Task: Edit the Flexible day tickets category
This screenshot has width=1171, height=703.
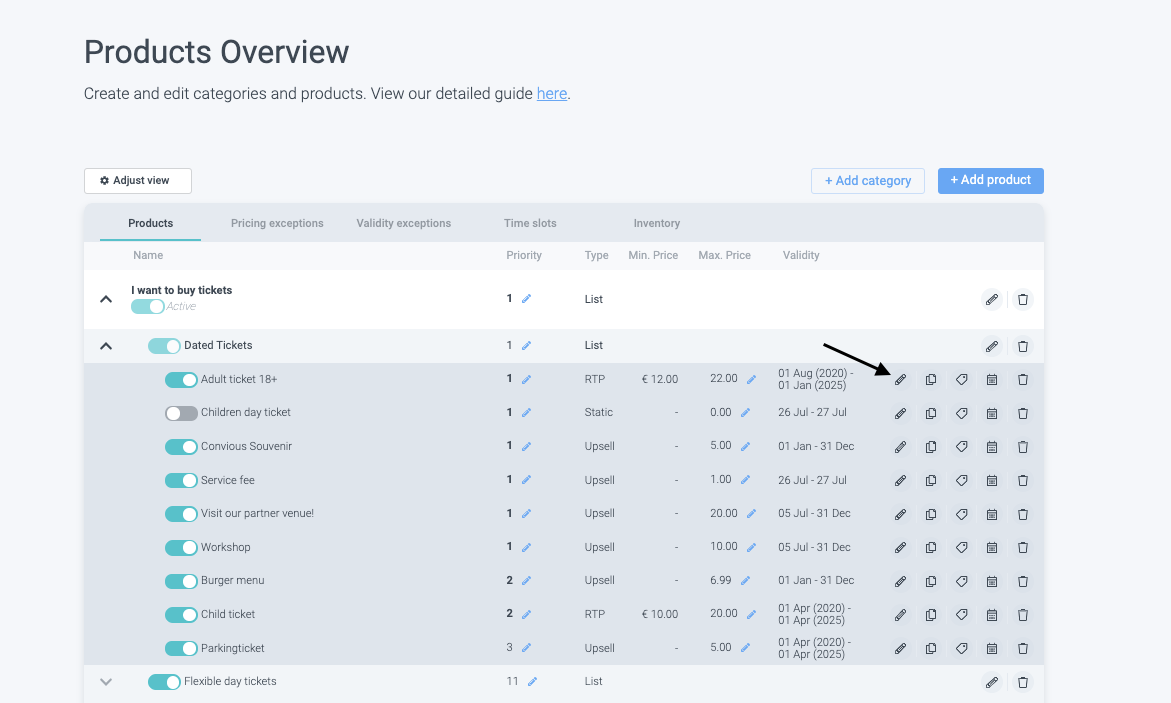Action: 991,682
